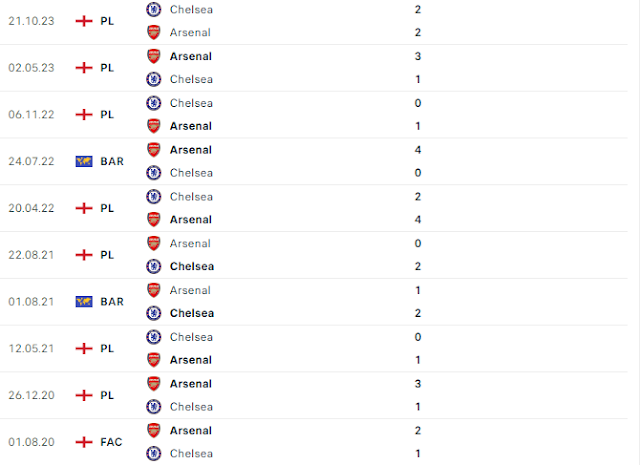This screenshot has height=465, width=640.
Task: Click the BAR competition flag for 24.07.22
Action: [84, 161]
